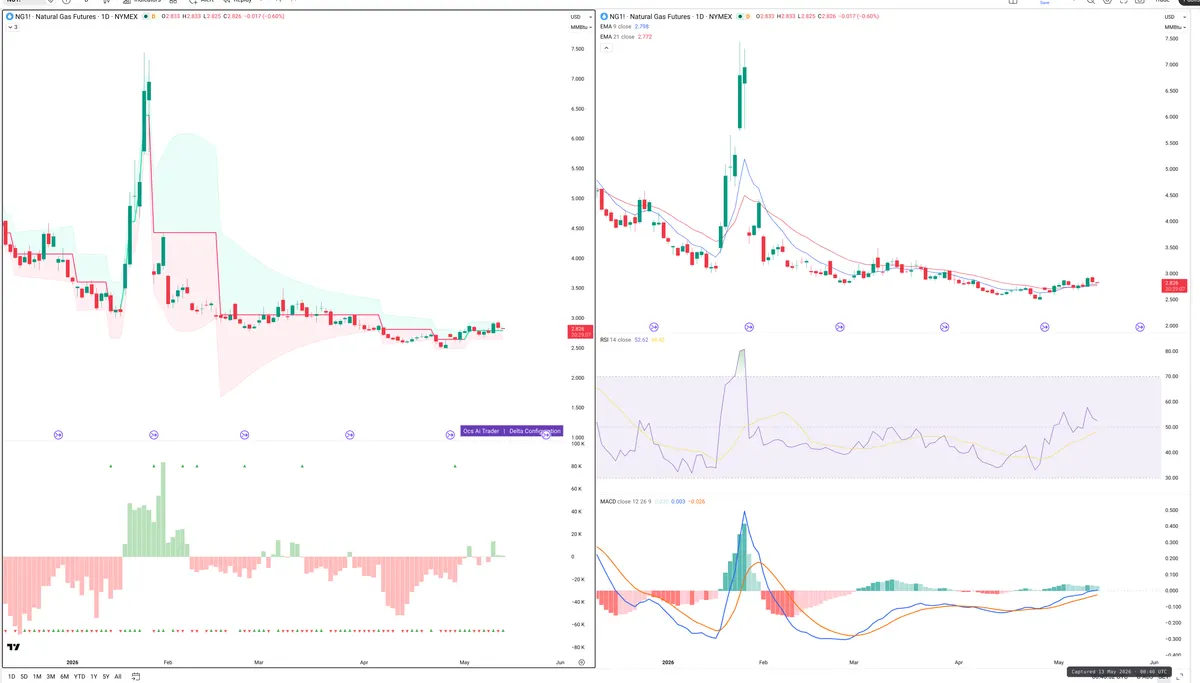This screenshot has width=1200, height=683.
Task: Click right chart event marker near February
Action: click(x=748, y=326)
